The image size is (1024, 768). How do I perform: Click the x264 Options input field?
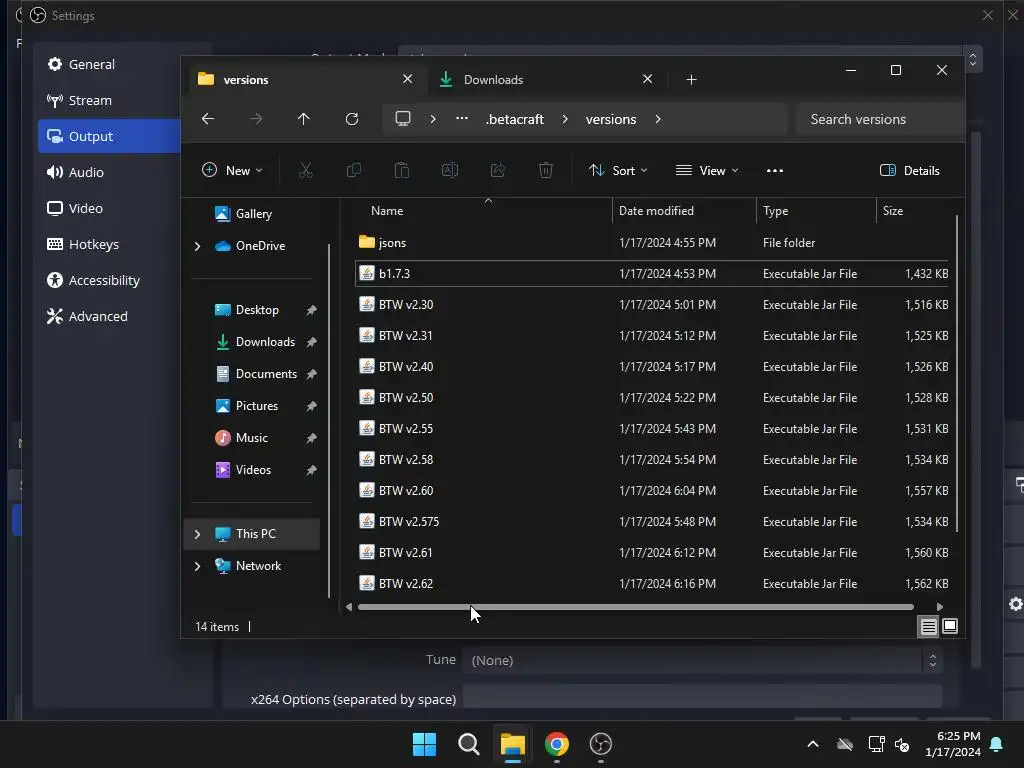coord(702,698)
